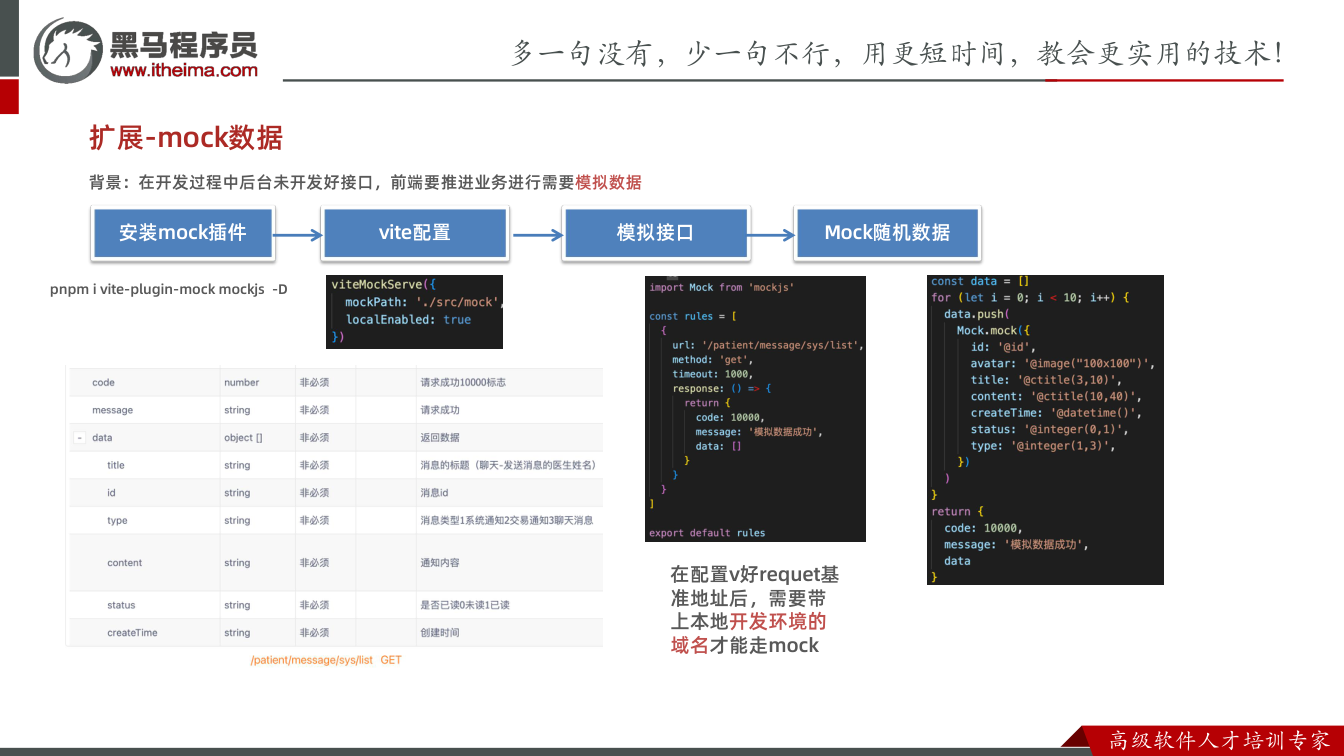Click the /patient/message/sys/list GET caption
1344x756 pixels.
[x=326, y=660]
